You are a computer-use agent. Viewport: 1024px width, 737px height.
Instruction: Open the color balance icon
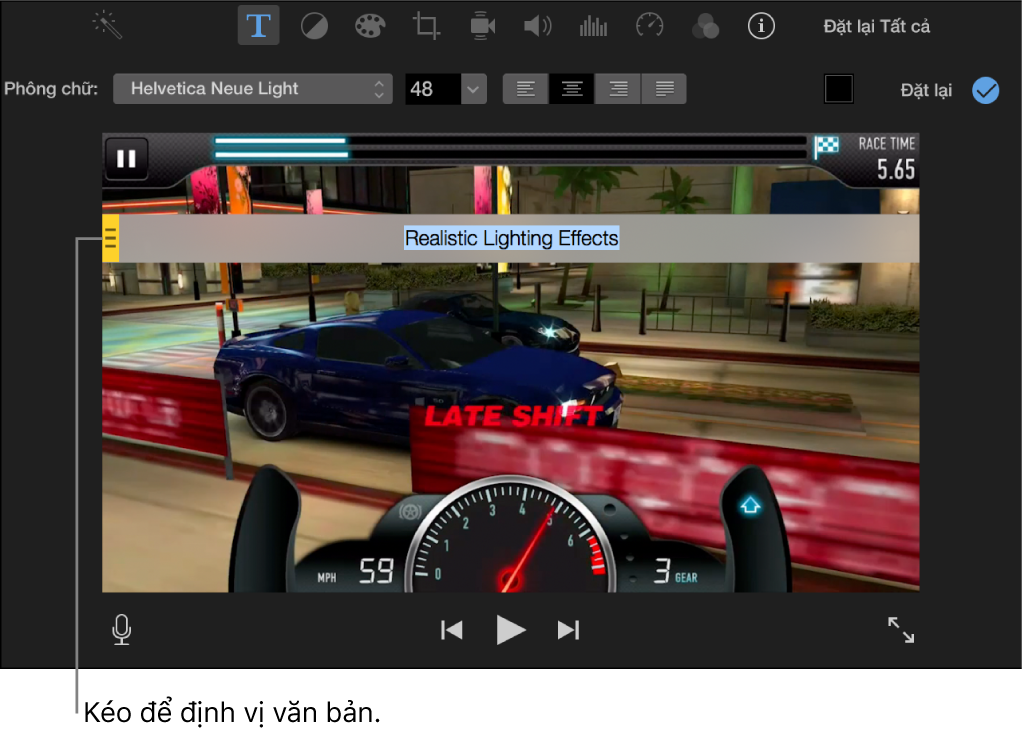tap(314, 26)
